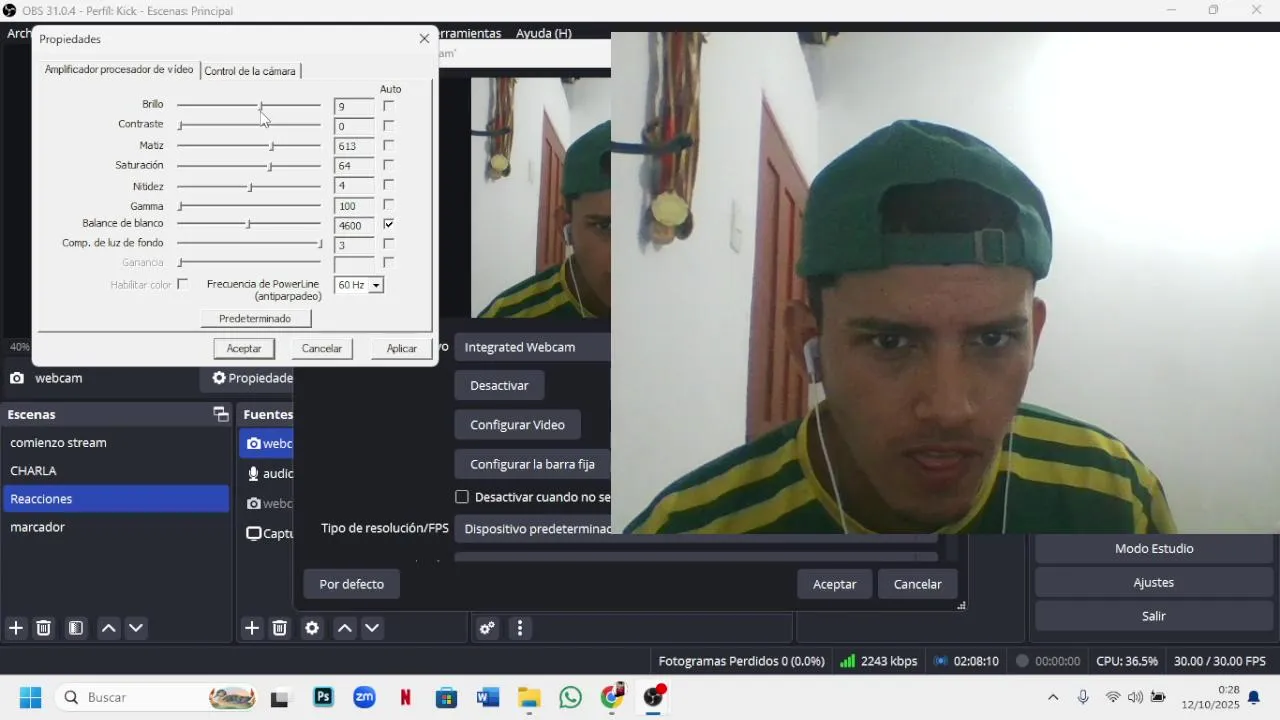1280x720 pixels.
Task: Pop out the Escenas dock icon
Action: [220, 414]
